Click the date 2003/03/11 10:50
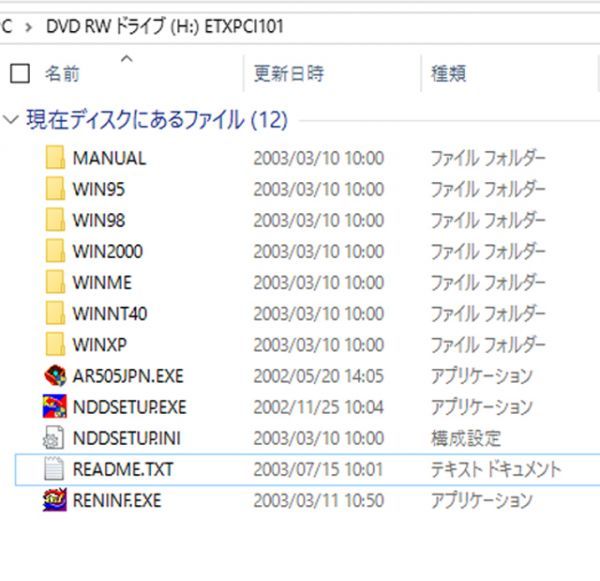Viewport: 600px width, 581px height. click(318, 500)
